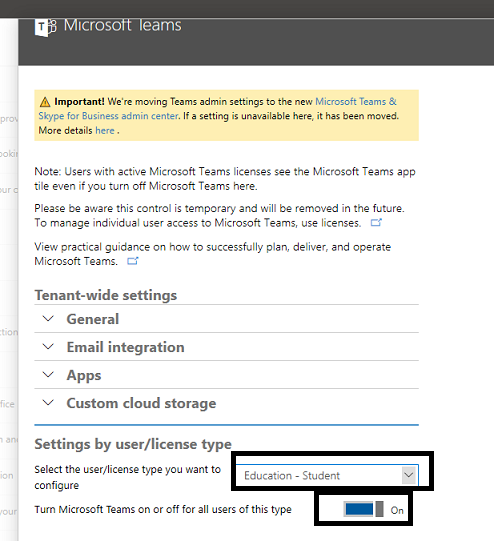Open external link icon after 'use licenses'
This screenshot has width=494, height=541.
pos(376,223)
